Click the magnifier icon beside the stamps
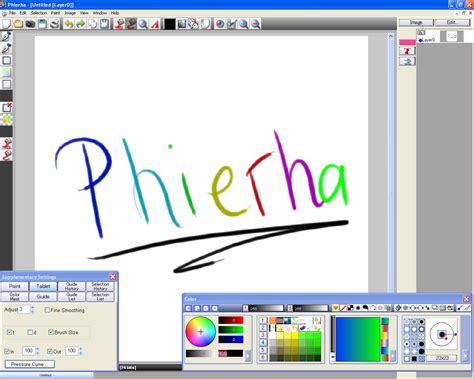This screenshot has height=379, width=474. 143,24
